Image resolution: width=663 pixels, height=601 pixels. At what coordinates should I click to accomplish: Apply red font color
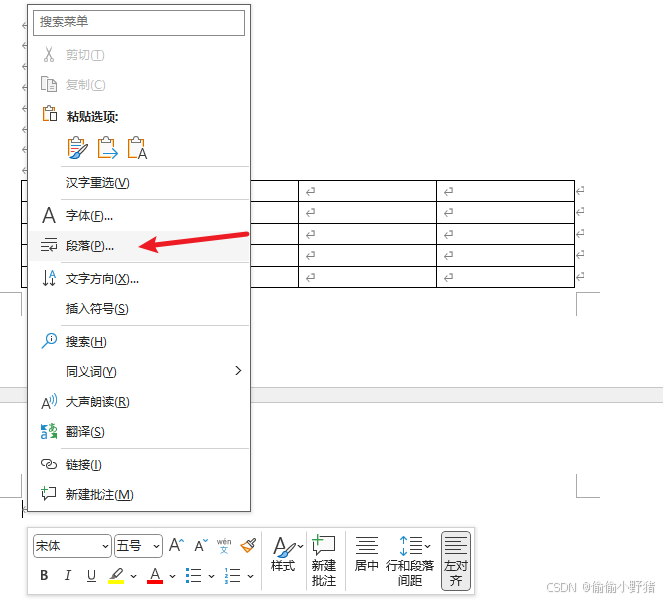[155, 576]
